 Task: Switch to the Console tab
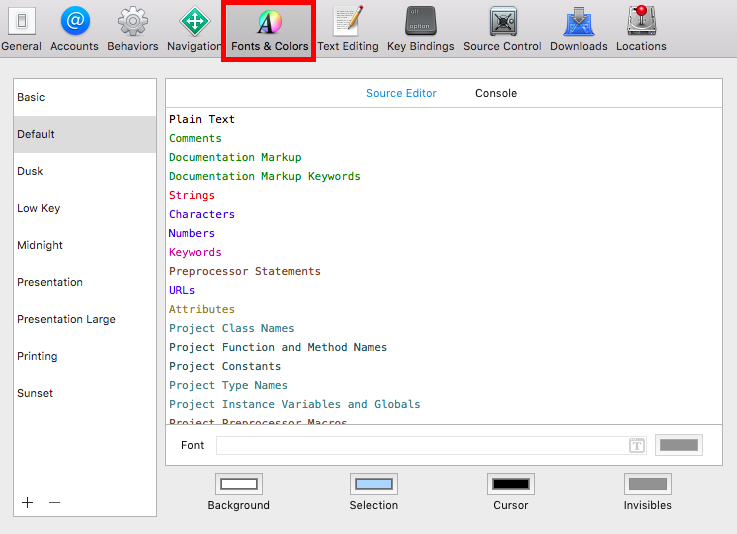click(496, 93)
